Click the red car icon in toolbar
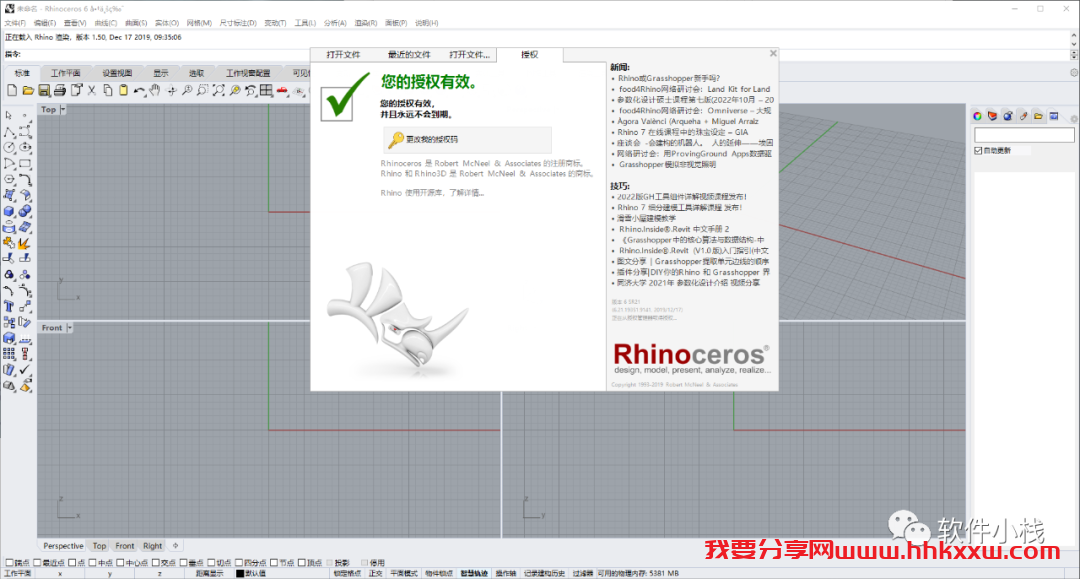 pos(282,90)
